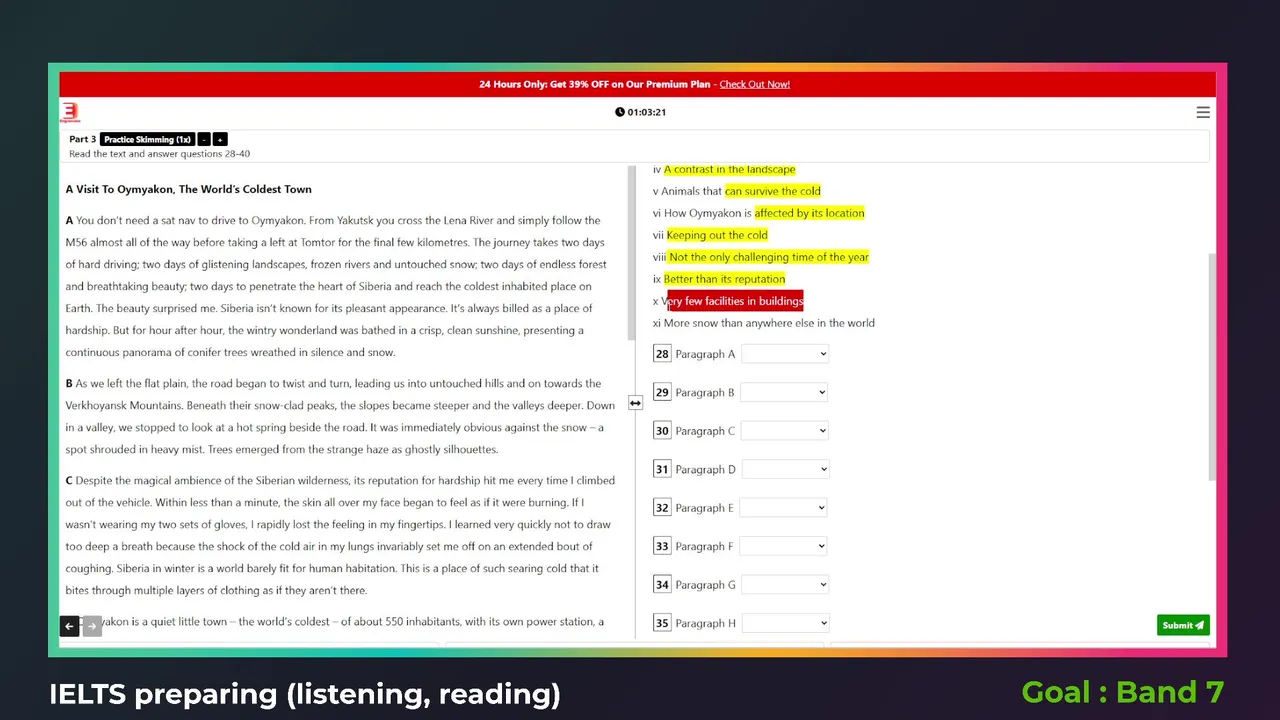Screen dimensions: 1280x720
Task: Open the hamburger menu icon
Action: 1203,112
